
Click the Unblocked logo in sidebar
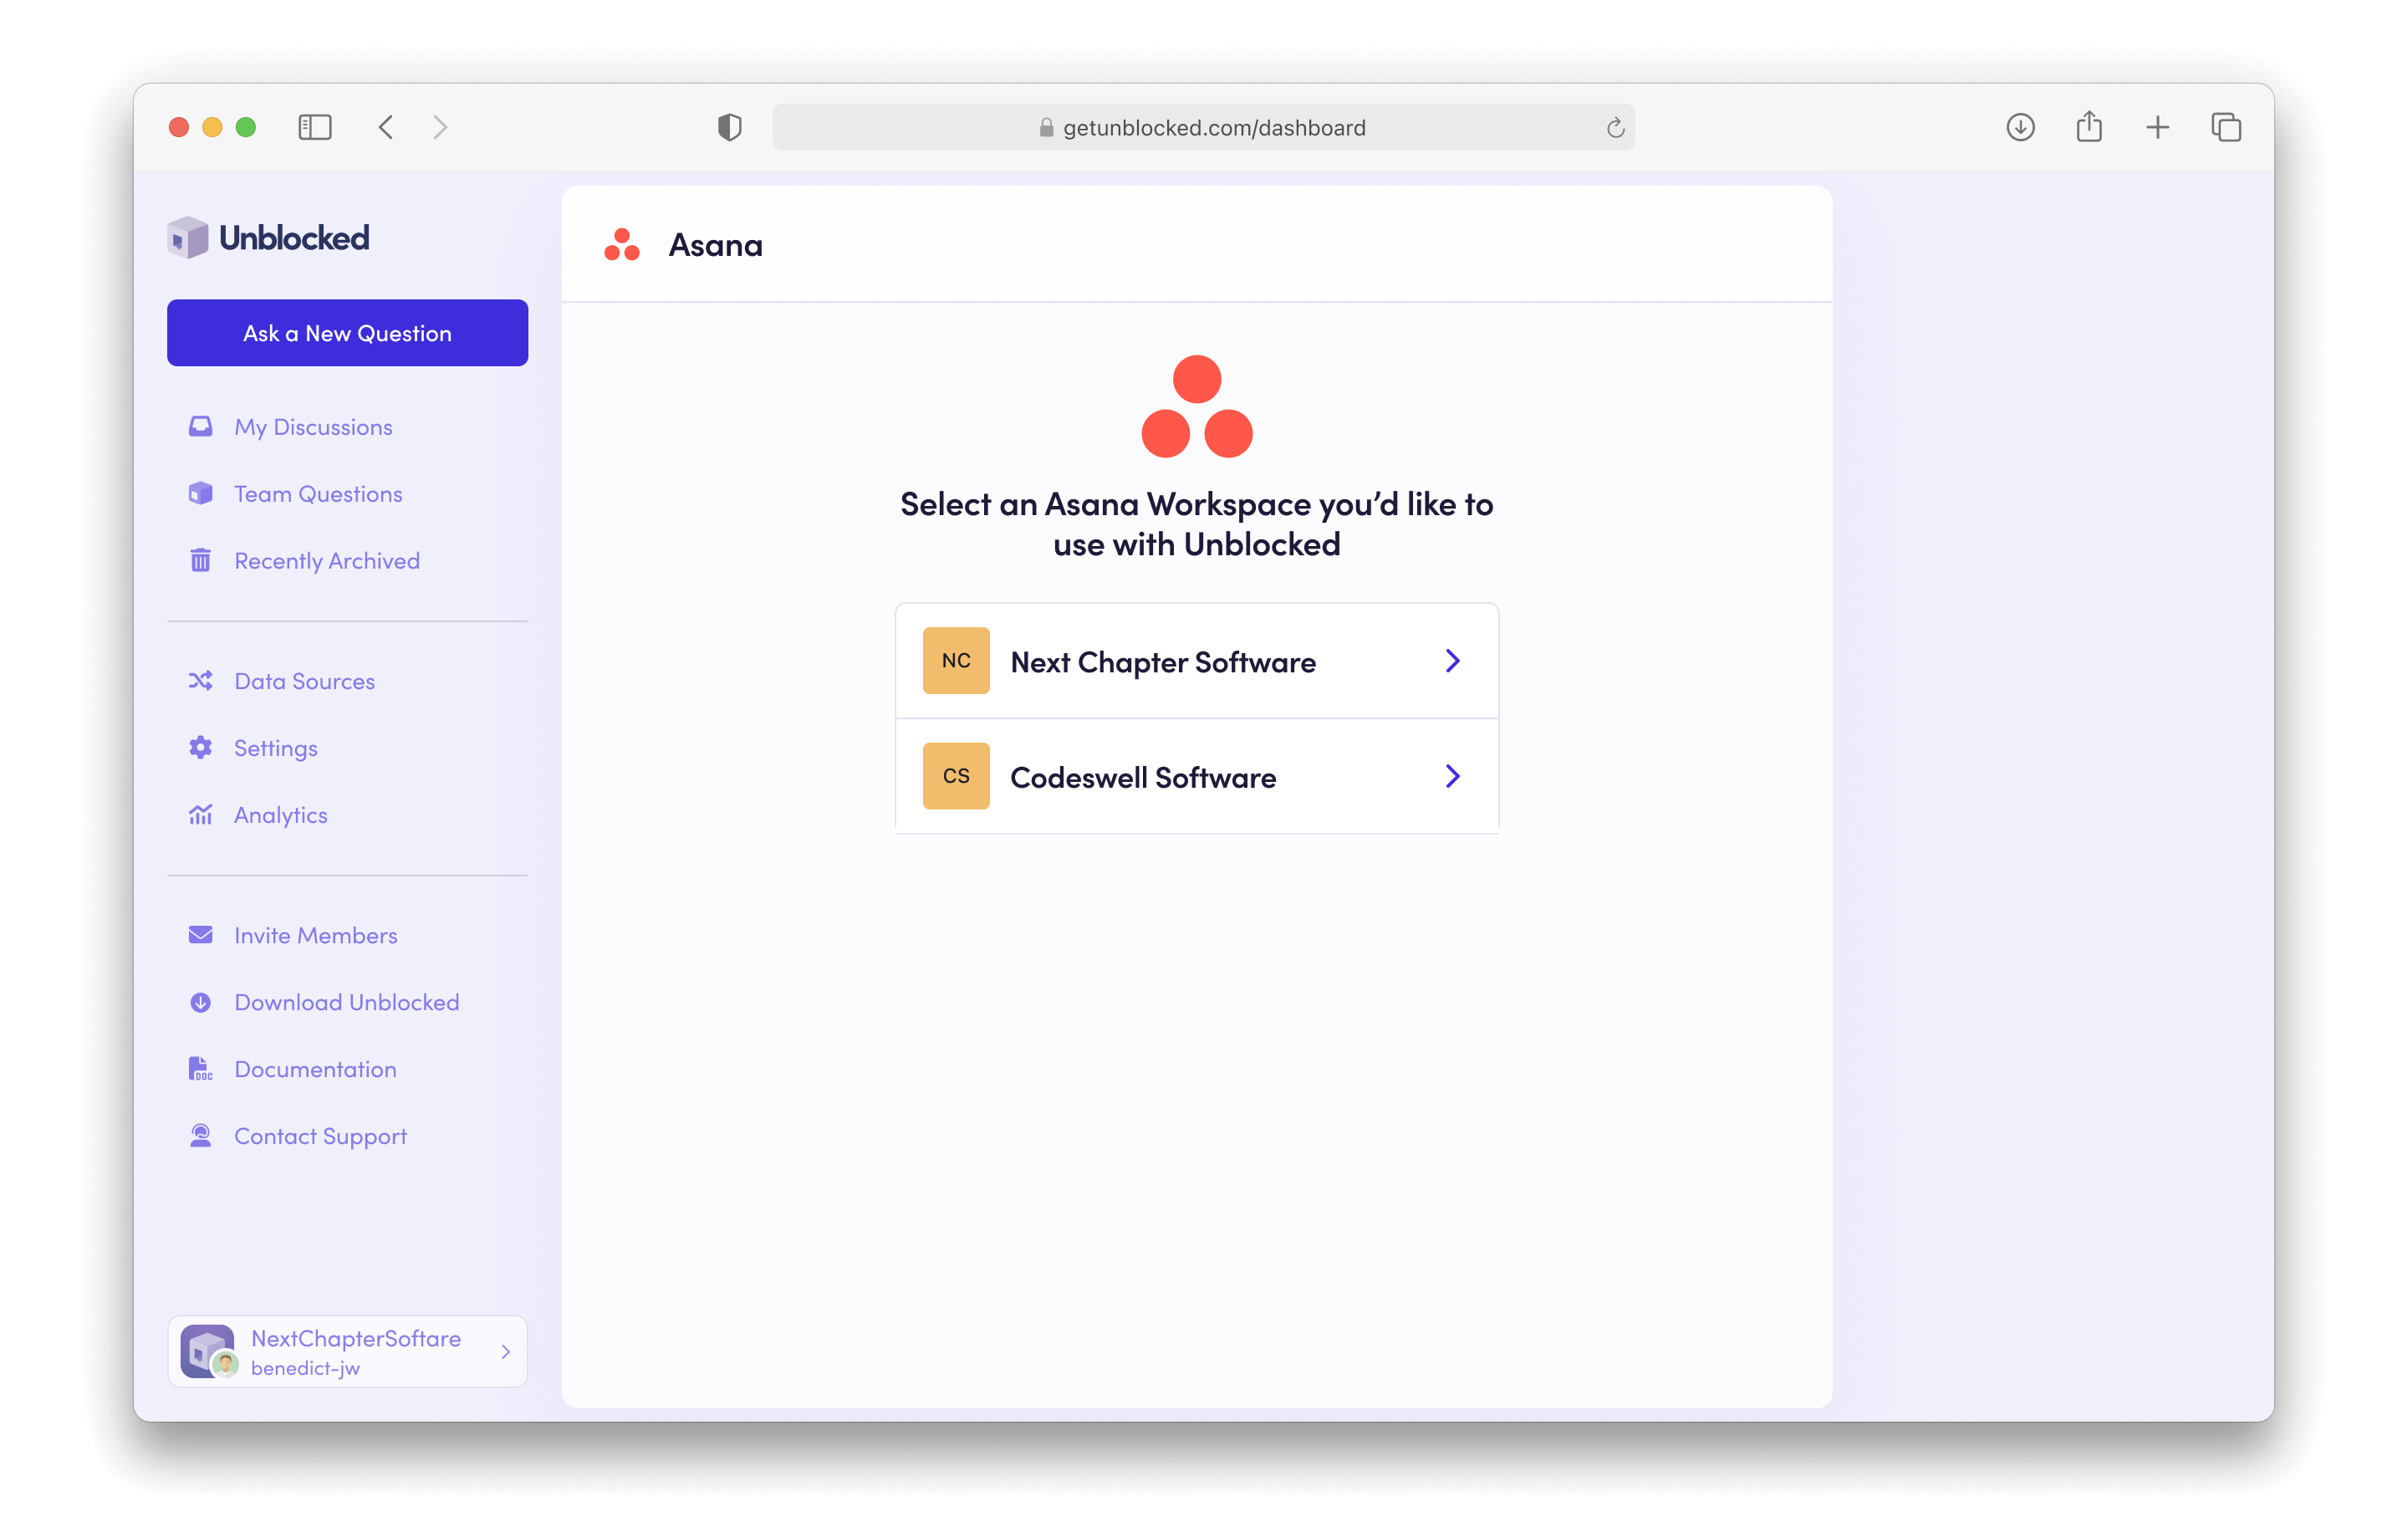268,237
